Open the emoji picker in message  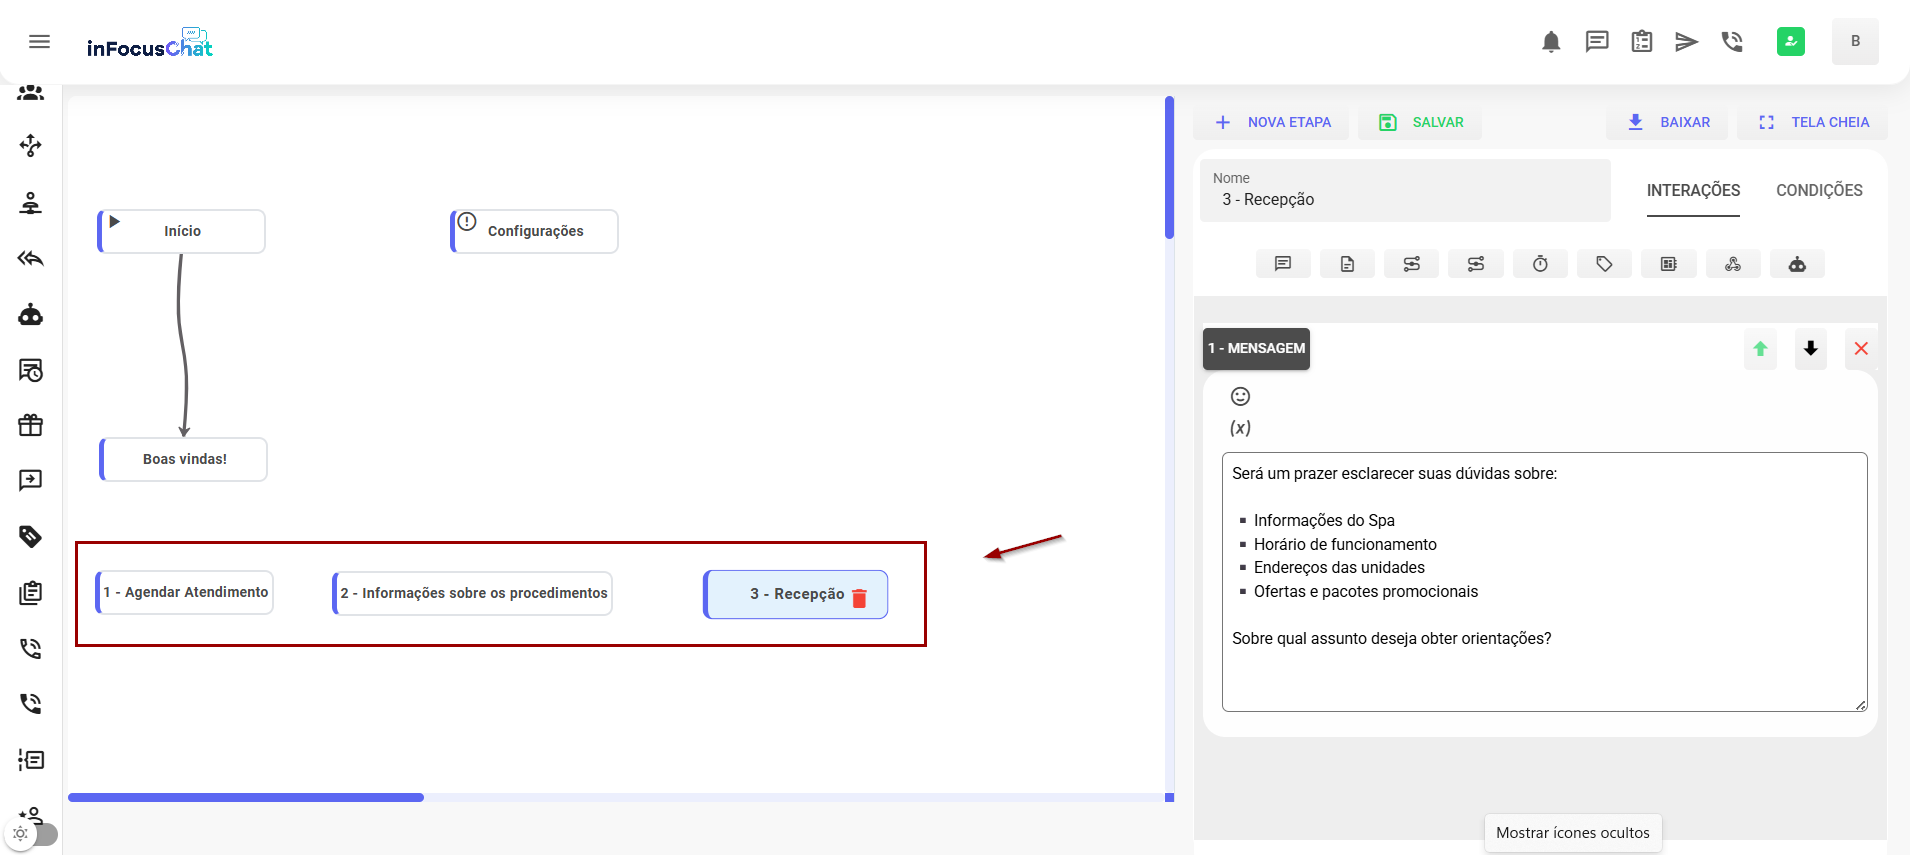click(1240, 396)
